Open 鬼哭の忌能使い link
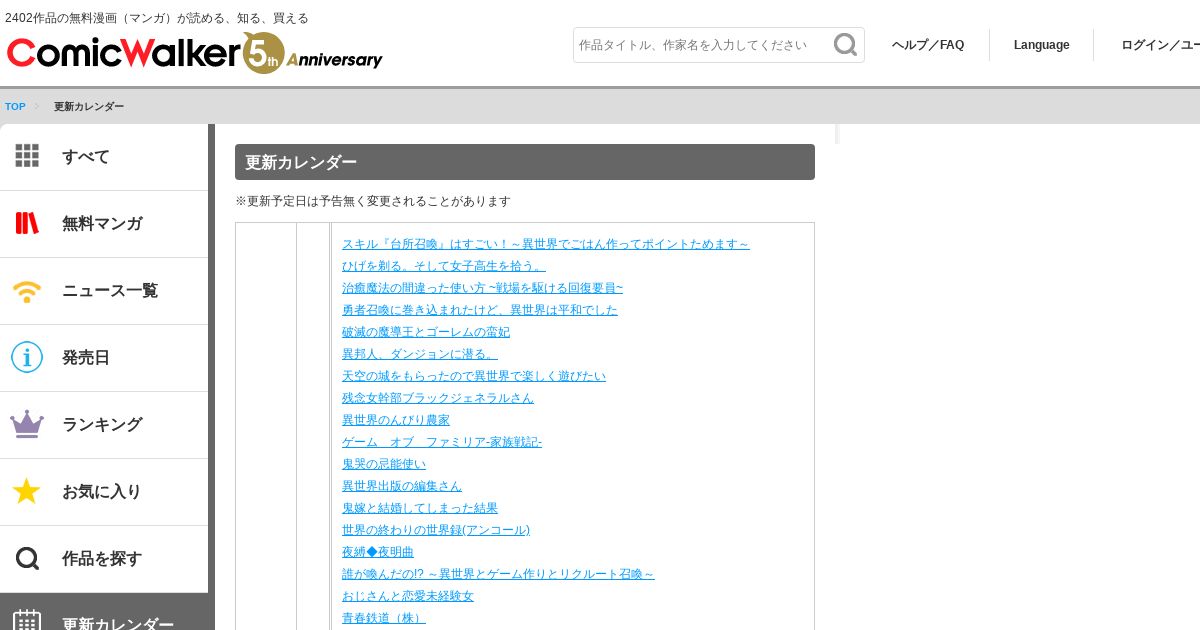Image resolution: width=1200 pixels, height=630 pixels. [x=384, y=464]
